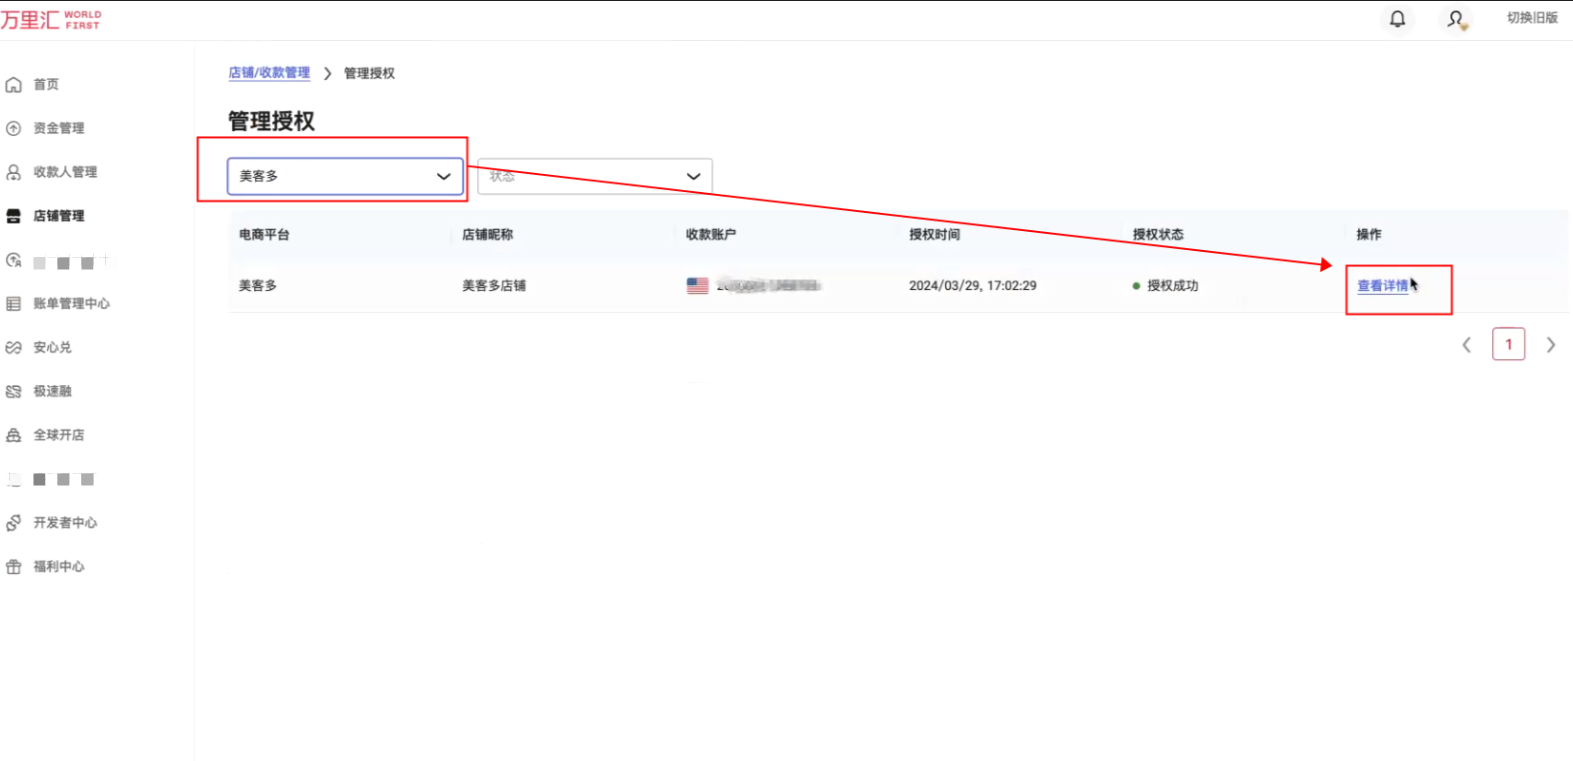Click the 管理授权 breadcrumb text

[x=369, y=73]
